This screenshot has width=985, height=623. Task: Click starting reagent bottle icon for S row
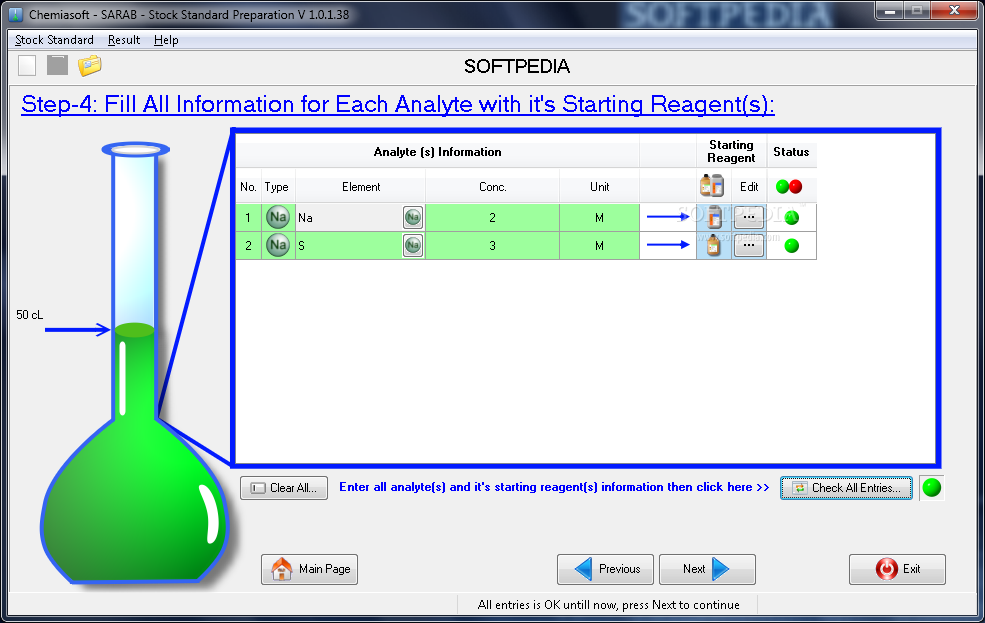[x=714, y=245]
